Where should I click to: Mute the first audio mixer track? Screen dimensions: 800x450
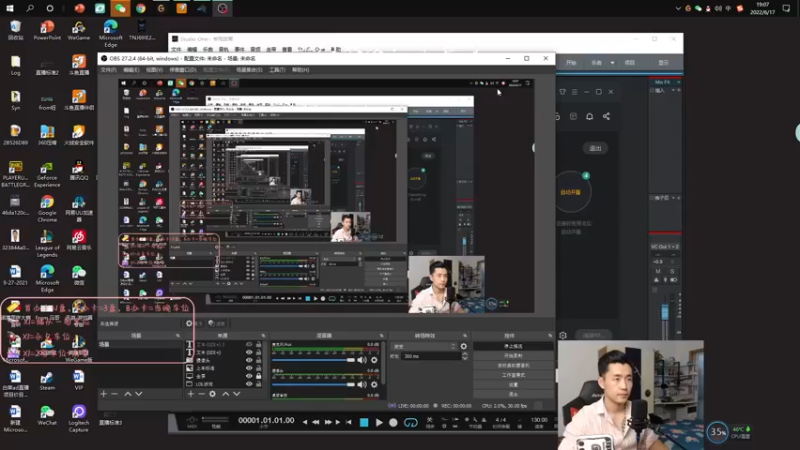click(362, 360)
